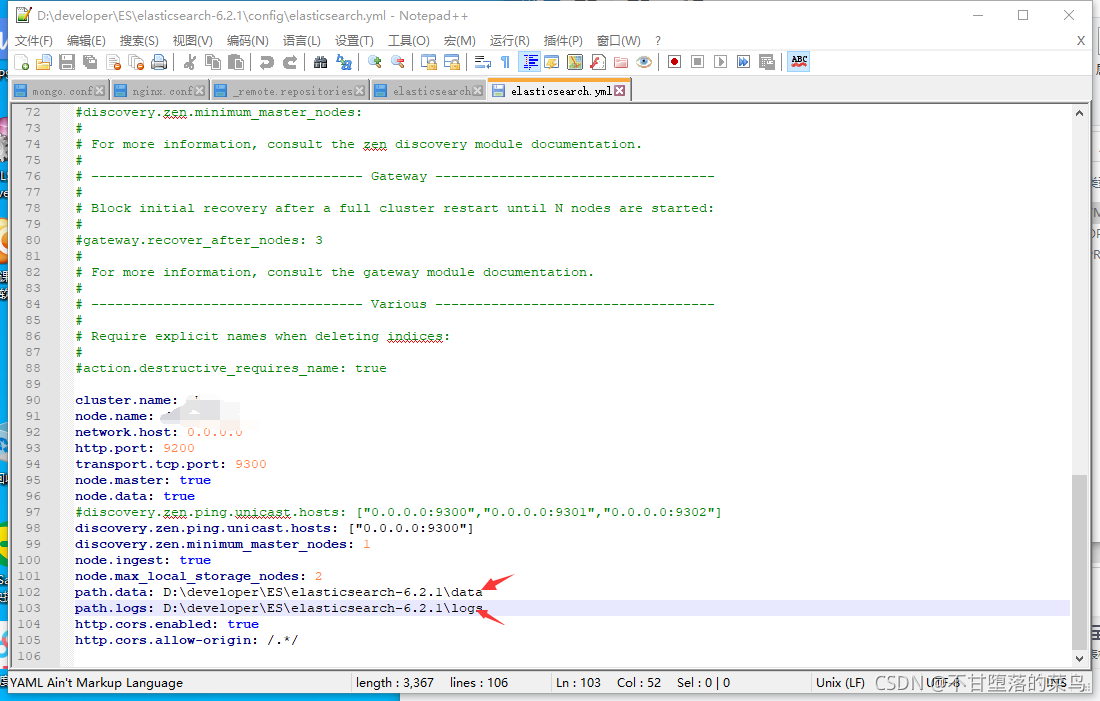Redo the edit using the toolbar arrow
Viewport: 1100px width, 701px height.
coord(290,62)
